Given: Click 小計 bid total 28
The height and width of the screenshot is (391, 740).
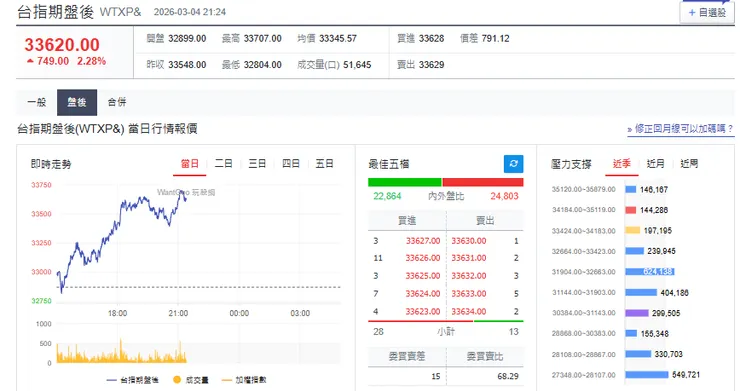Looking at the screenshot, I should point(378,332).
